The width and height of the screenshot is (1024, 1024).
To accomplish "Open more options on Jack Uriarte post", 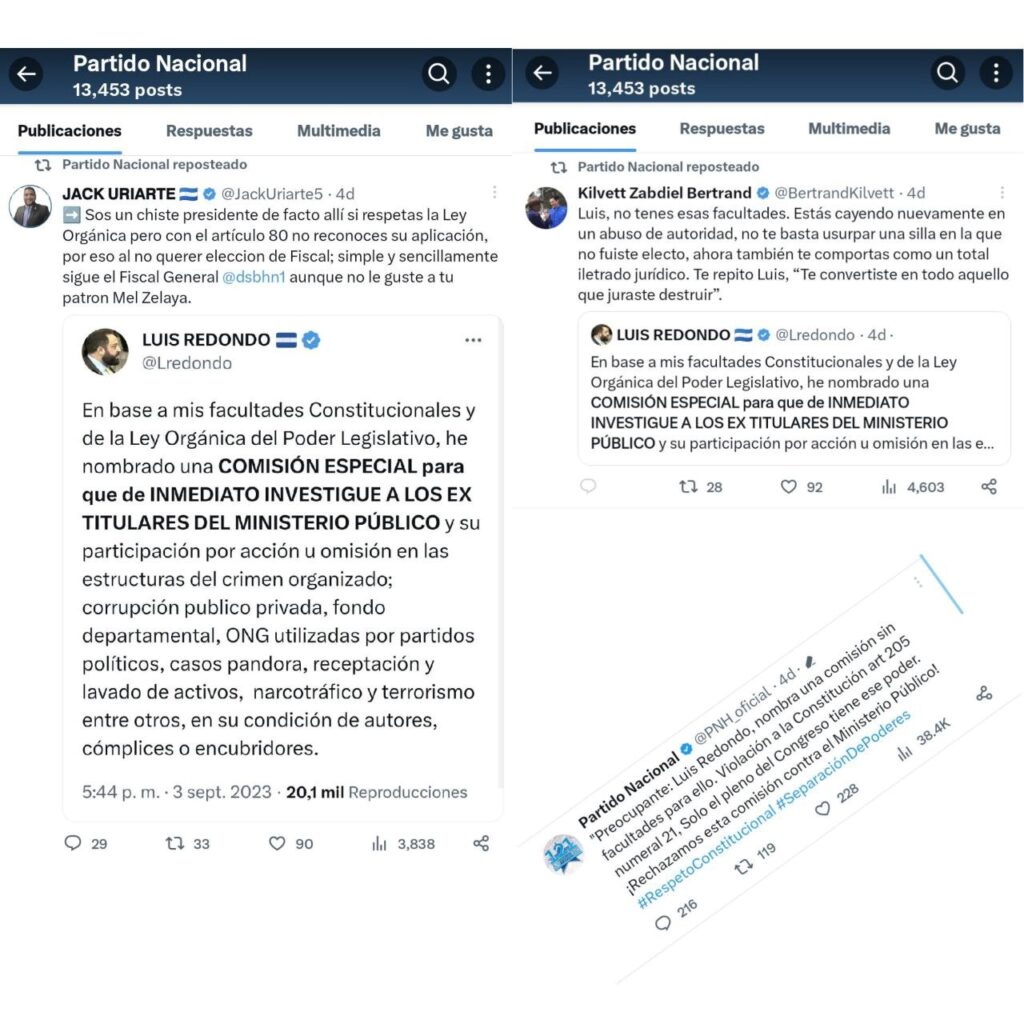I will coord(494,192).
